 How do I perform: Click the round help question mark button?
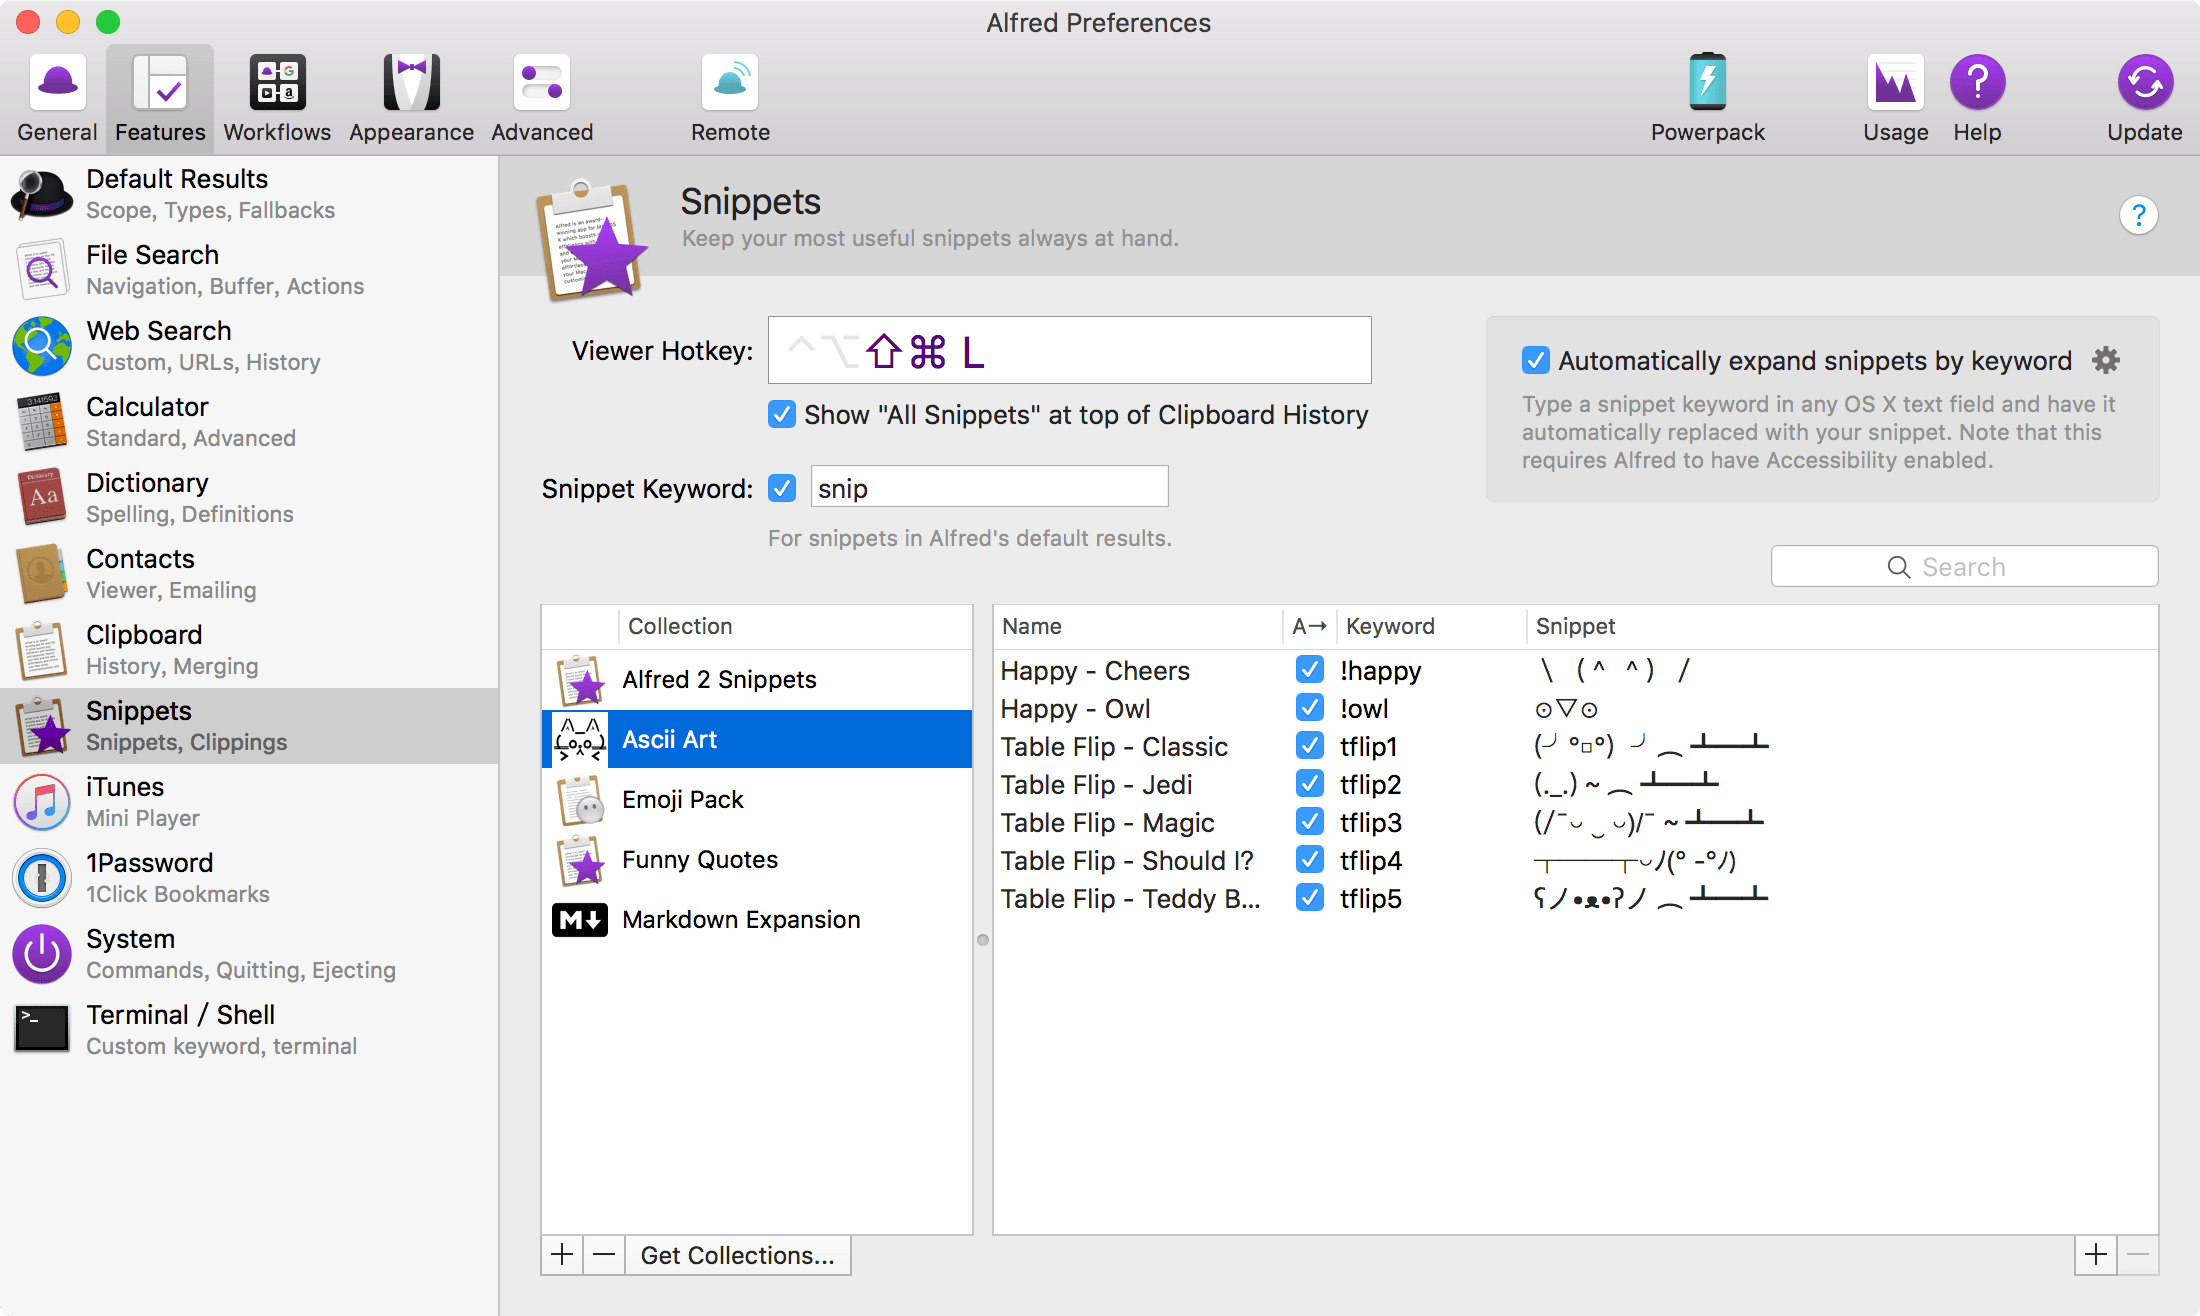point(2138,215)
